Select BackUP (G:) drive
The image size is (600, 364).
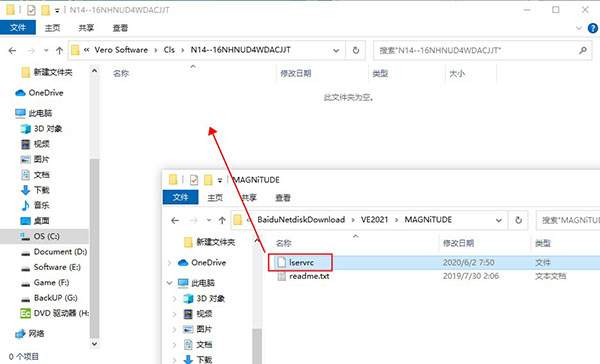tap(49, 298)
